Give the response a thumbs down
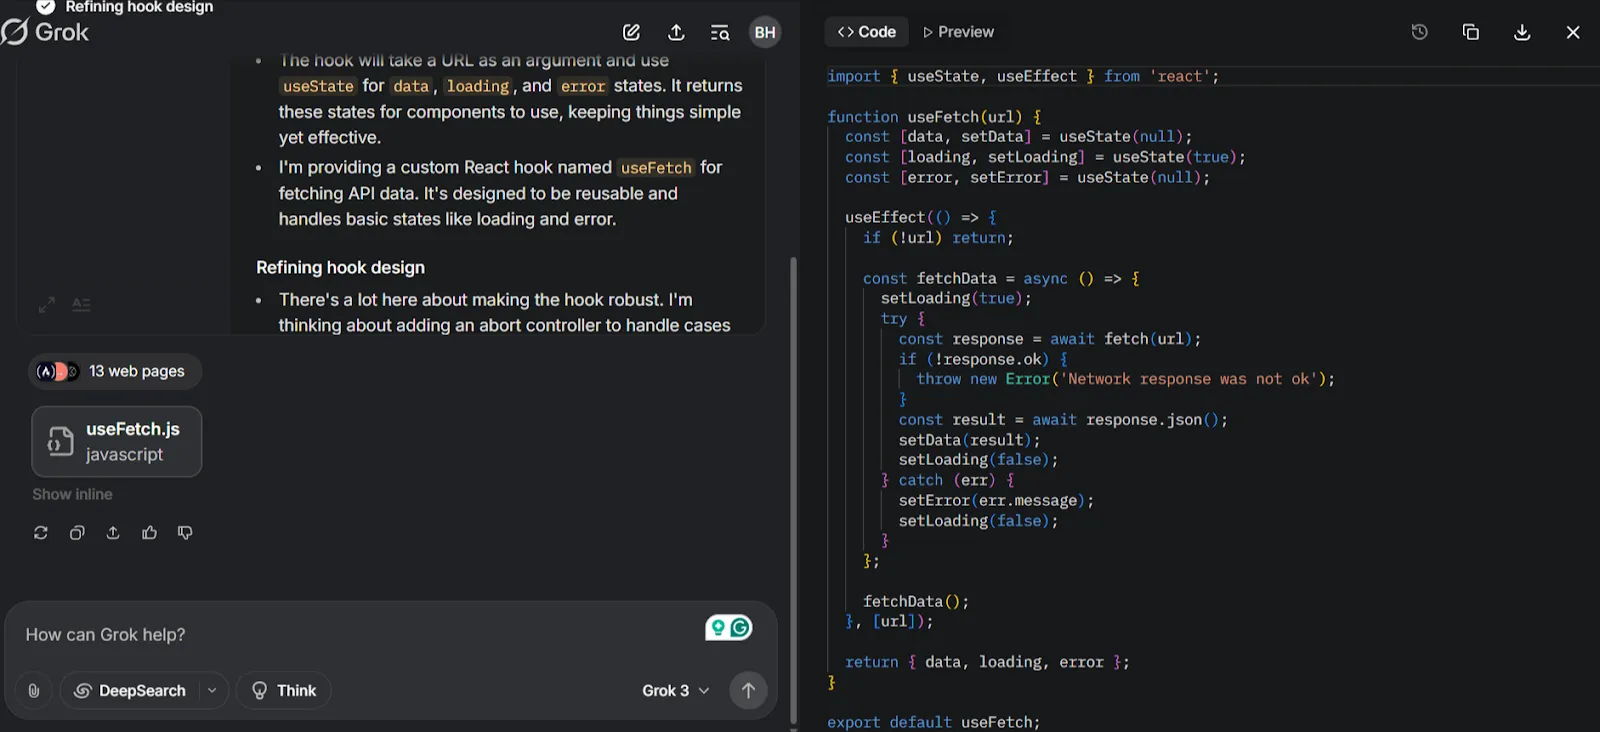This screenshot has width=1600, height=732. (185, 533)
